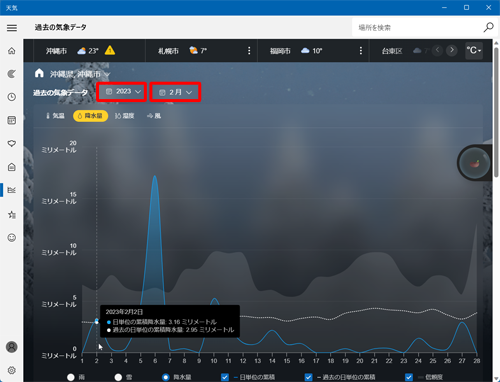Switch to the 湿度 tab

125,116
